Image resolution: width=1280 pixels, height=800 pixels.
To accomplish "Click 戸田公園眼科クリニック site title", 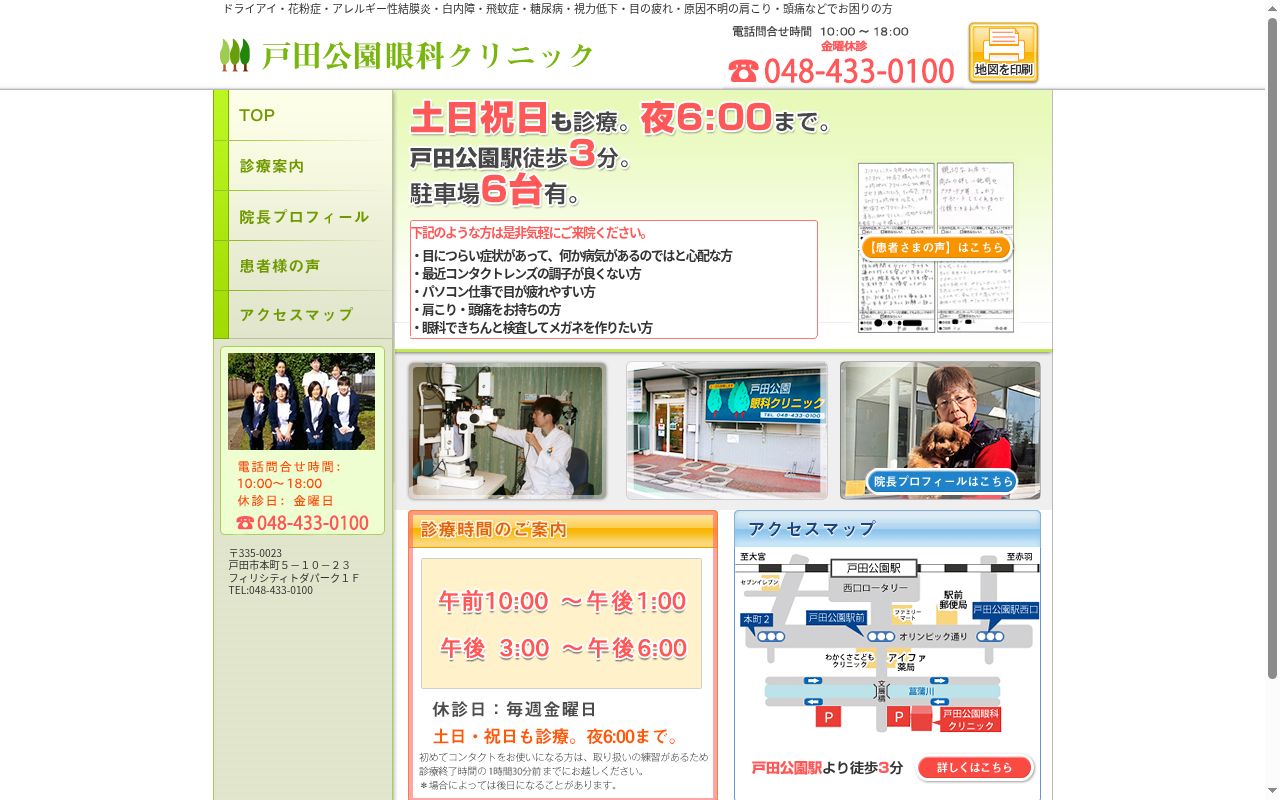I will click(x=428, y=56).
